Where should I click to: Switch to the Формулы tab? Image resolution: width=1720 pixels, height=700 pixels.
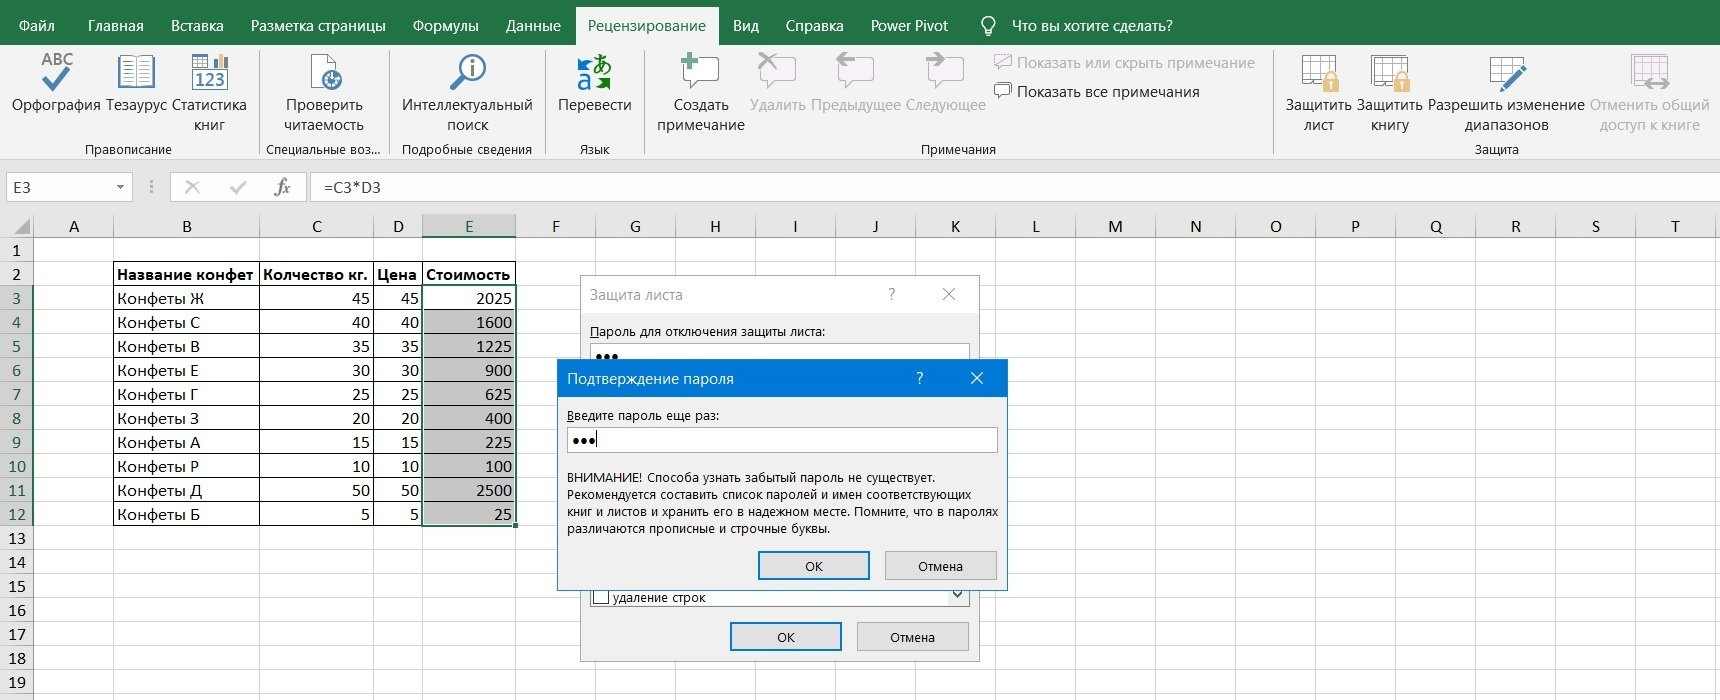point(445,26)
